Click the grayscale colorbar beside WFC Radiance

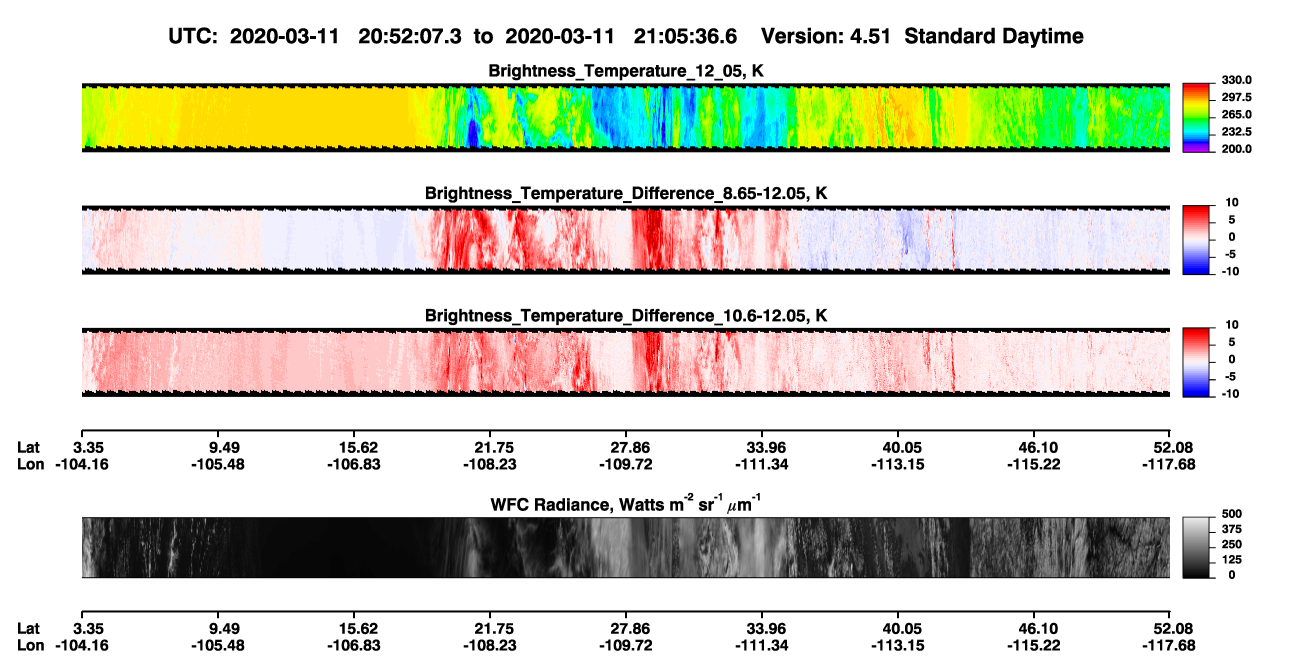[x=1196, y=546]
